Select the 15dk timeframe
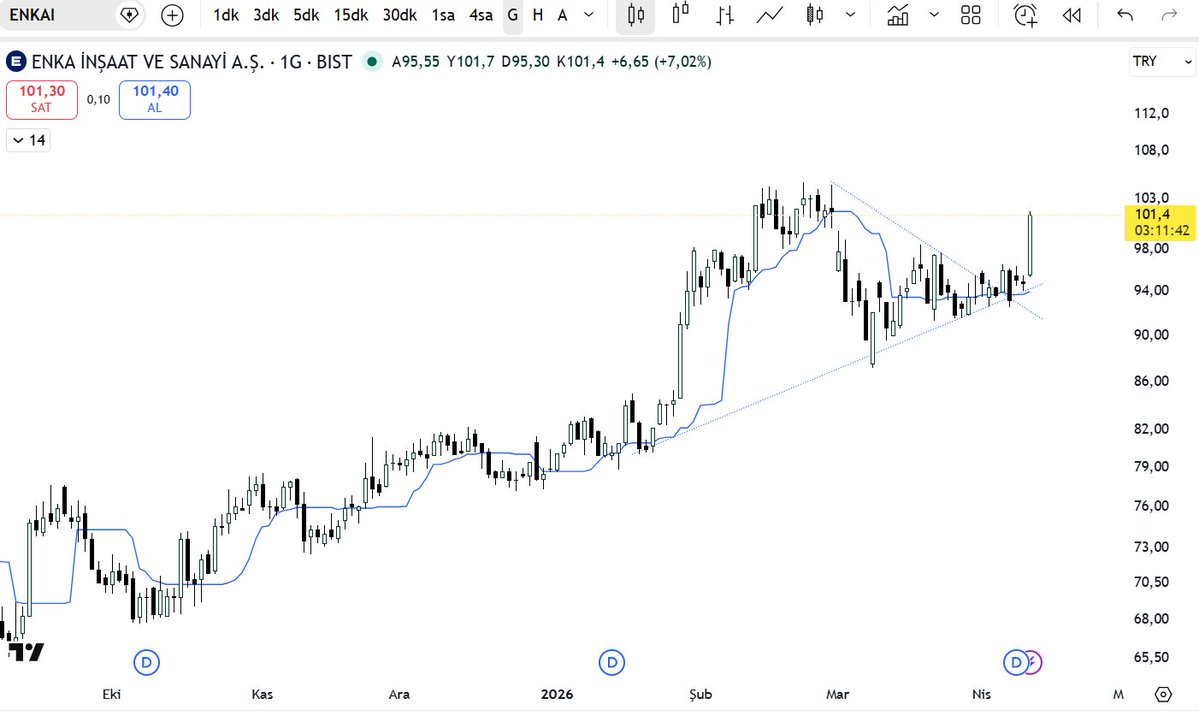Screen dimensions: 1199x716 350,15
